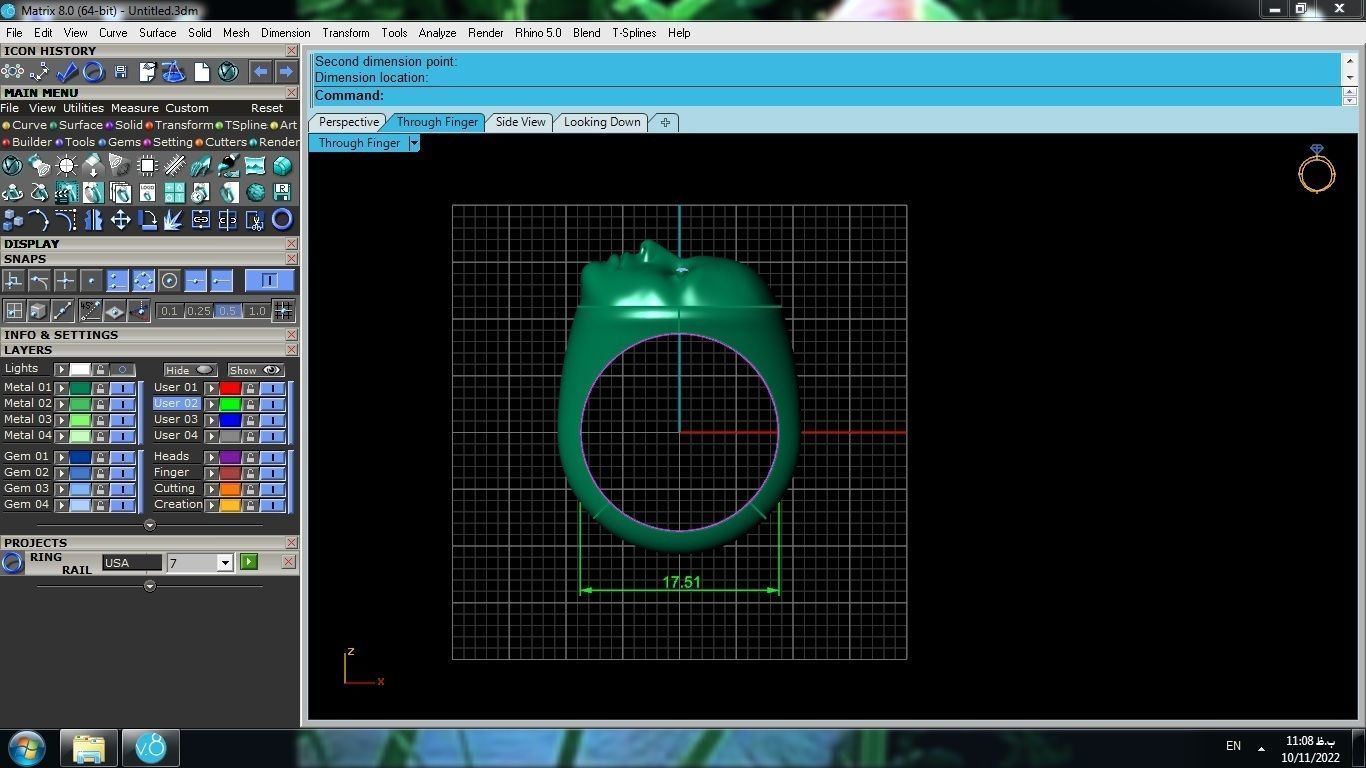Expand User 03 layer arrow button
Image resolution: width=1366 pixels, height=768 pixels.
(x=211, y=420)
